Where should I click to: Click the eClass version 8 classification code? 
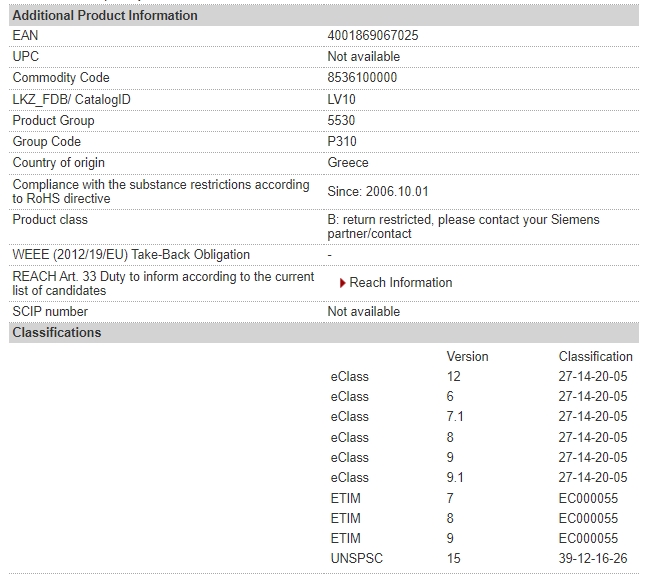[593, 438]
